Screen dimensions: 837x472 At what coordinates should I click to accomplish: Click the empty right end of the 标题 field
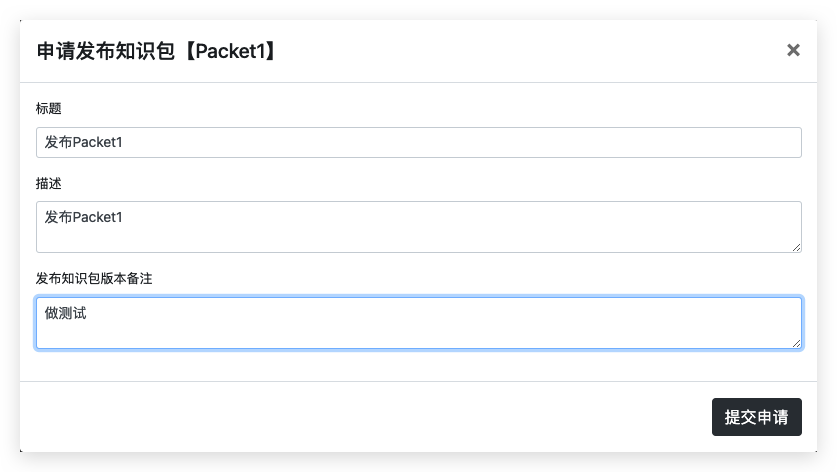click(700, 142)
